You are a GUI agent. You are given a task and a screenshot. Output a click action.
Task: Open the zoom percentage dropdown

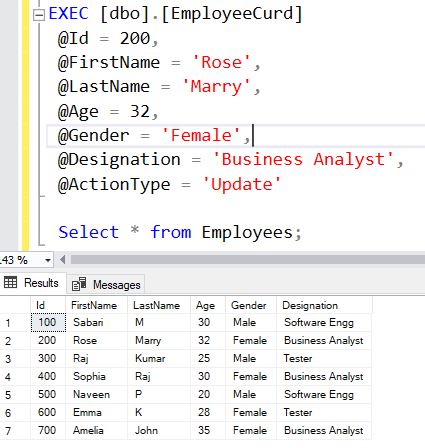click(x=48, y=260)
